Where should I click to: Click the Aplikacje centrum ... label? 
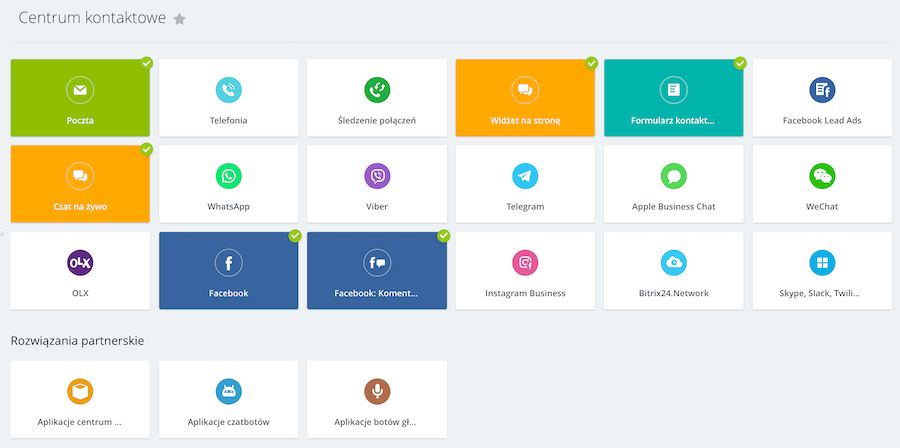80,422
